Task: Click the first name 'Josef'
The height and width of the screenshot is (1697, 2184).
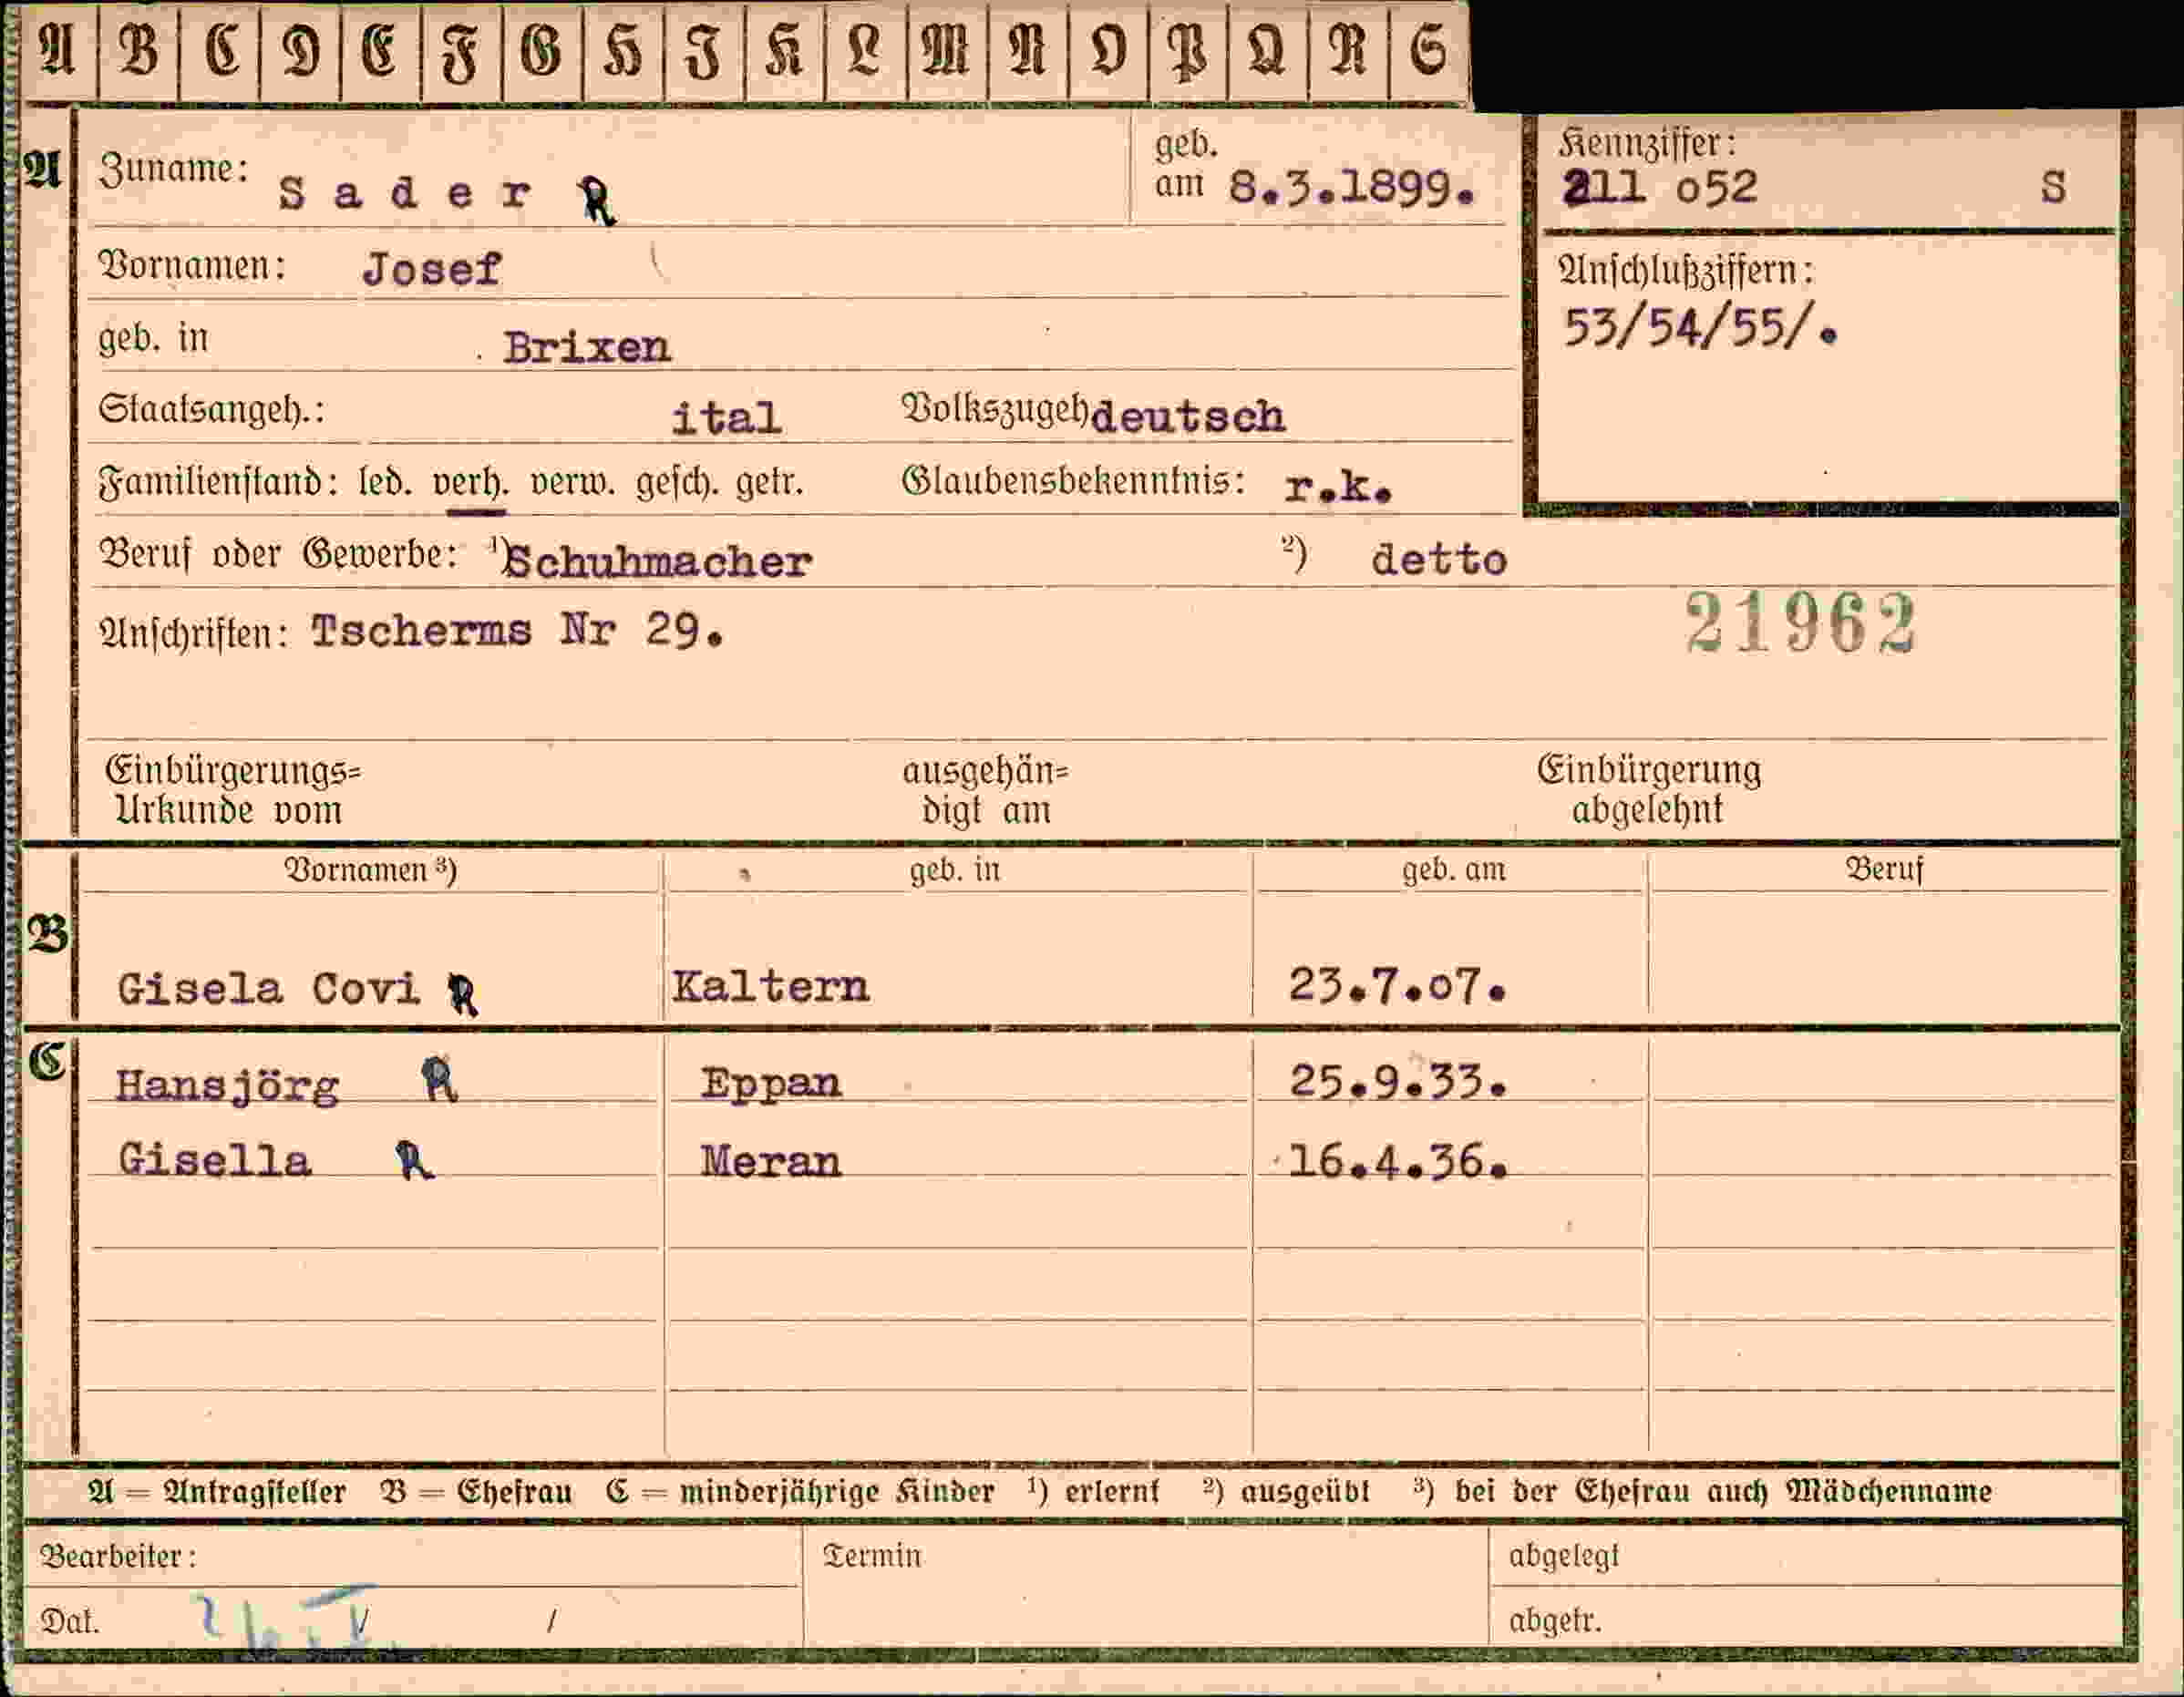Action: 432,269
